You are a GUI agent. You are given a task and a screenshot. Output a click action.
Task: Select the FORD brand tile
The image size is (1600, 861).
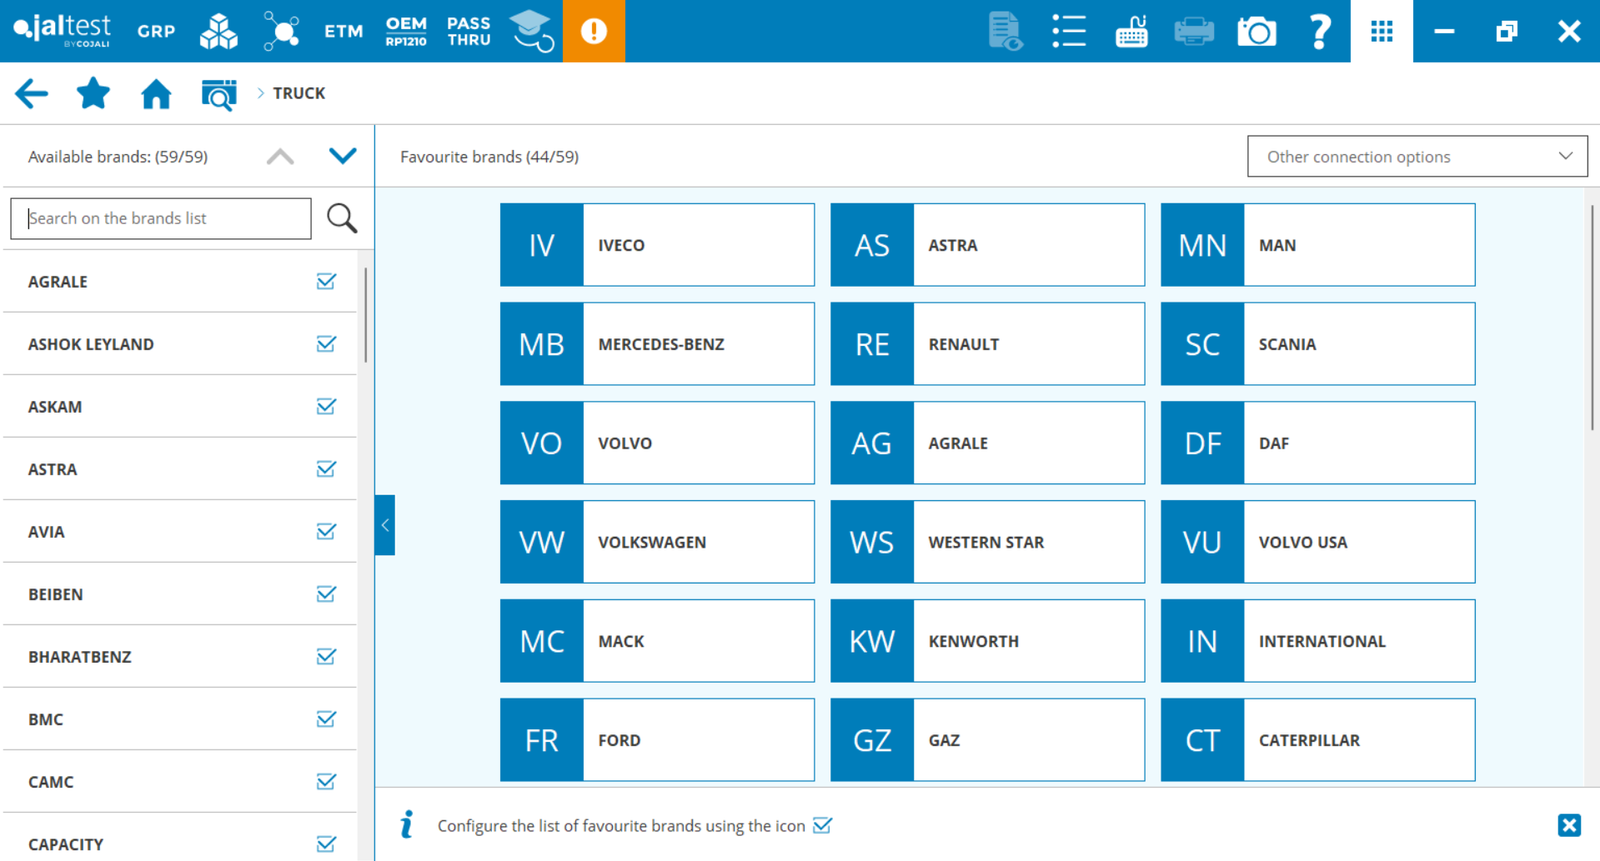click(657, 740)
